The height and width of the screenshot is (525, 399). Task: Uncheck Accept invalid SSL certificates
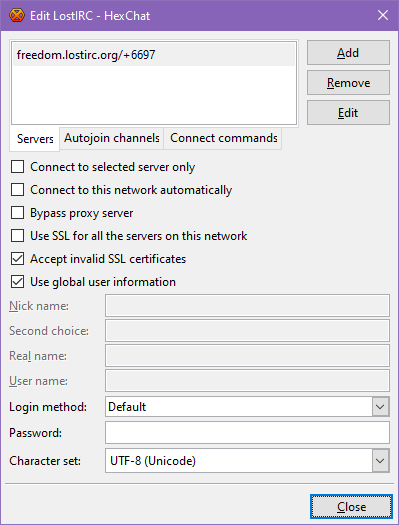pyautogui.click(x=17, y=259)
